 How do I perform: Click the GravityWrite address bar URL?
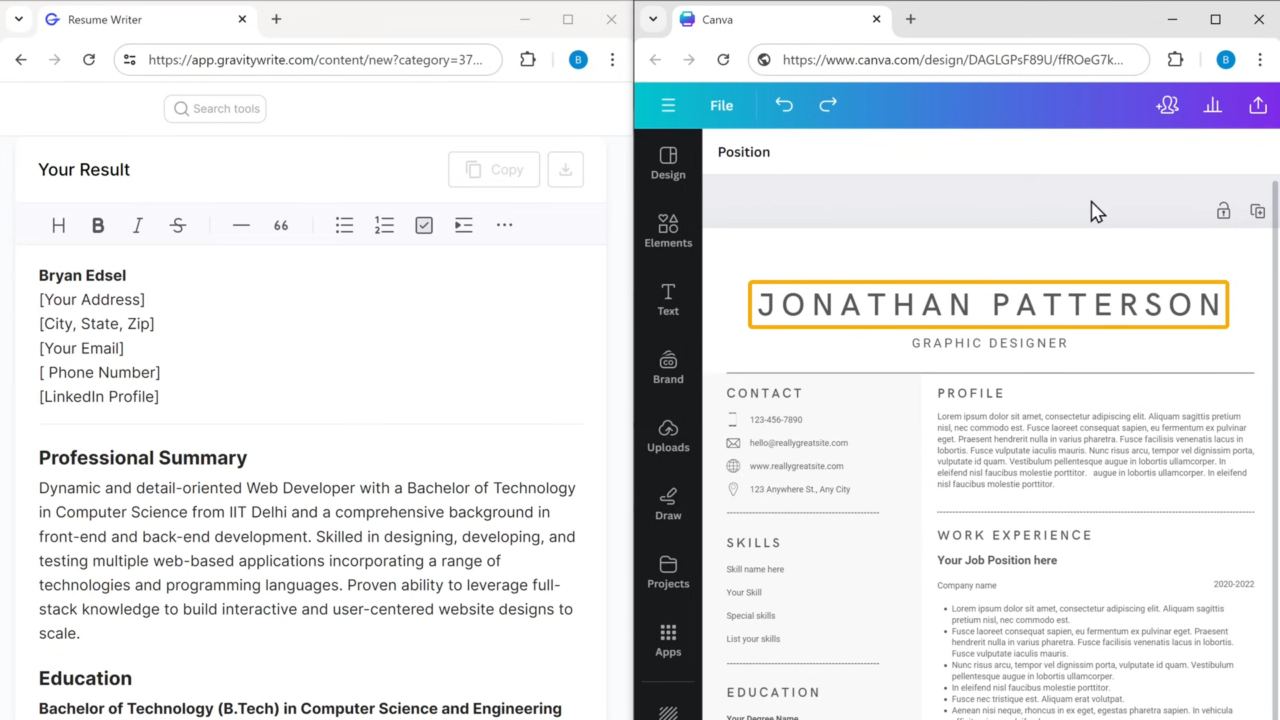315,60
